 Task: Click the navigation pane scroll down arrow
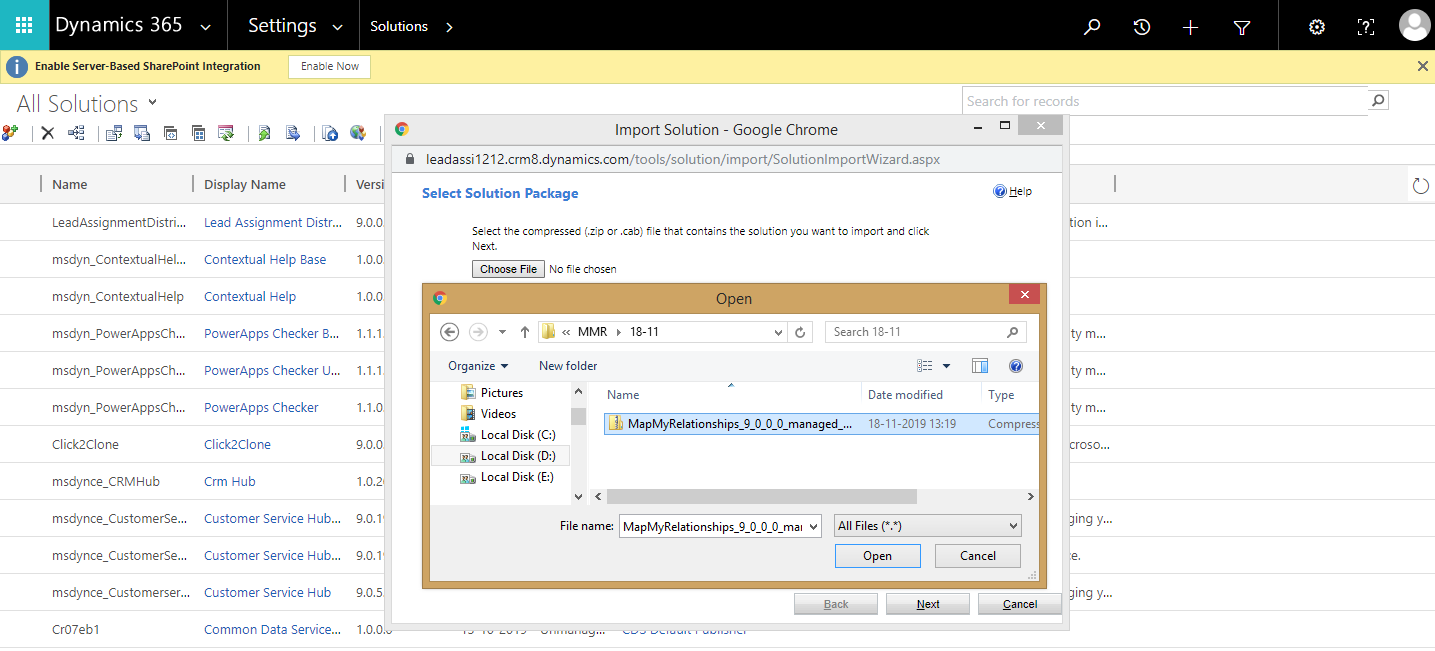pos(578,497)
